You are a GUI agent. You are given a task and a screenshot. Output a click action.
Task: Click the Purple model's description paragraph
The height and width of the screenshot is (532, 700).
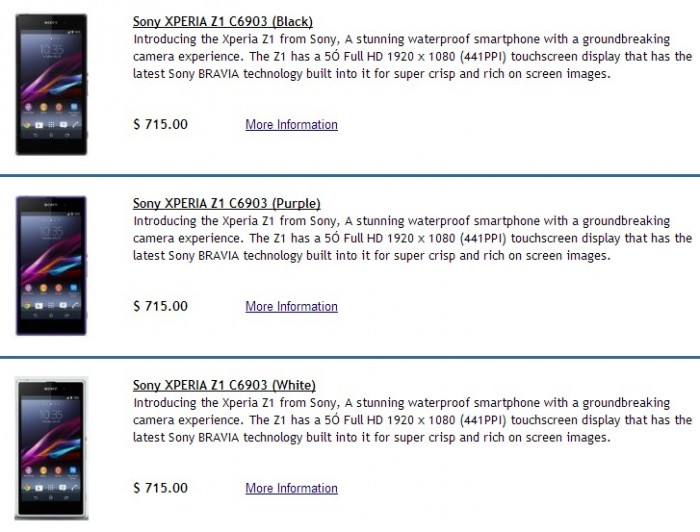(x=412, y=239)
